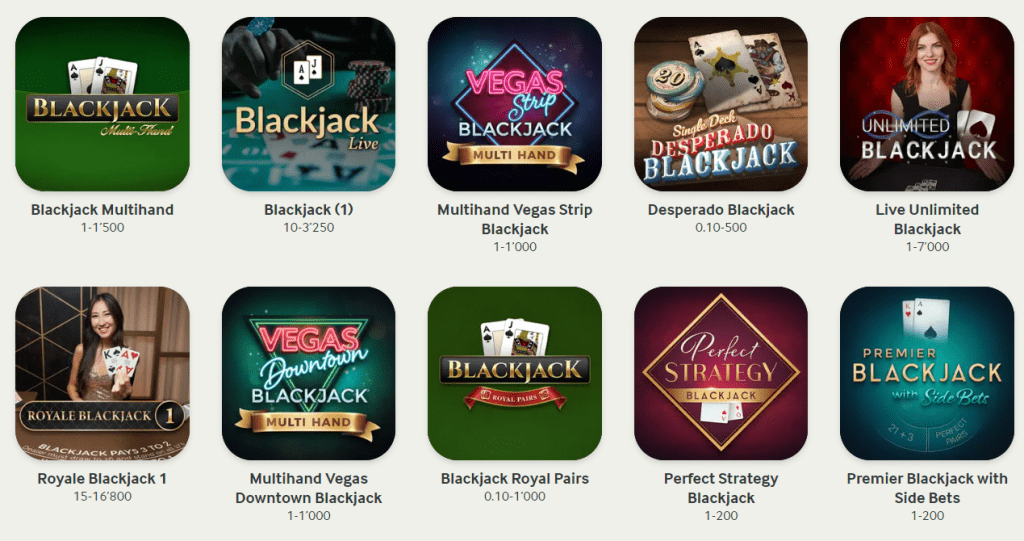Click 'Premier Blackjack with Side Bets' title
The image size is (1024, 541).
927,488
